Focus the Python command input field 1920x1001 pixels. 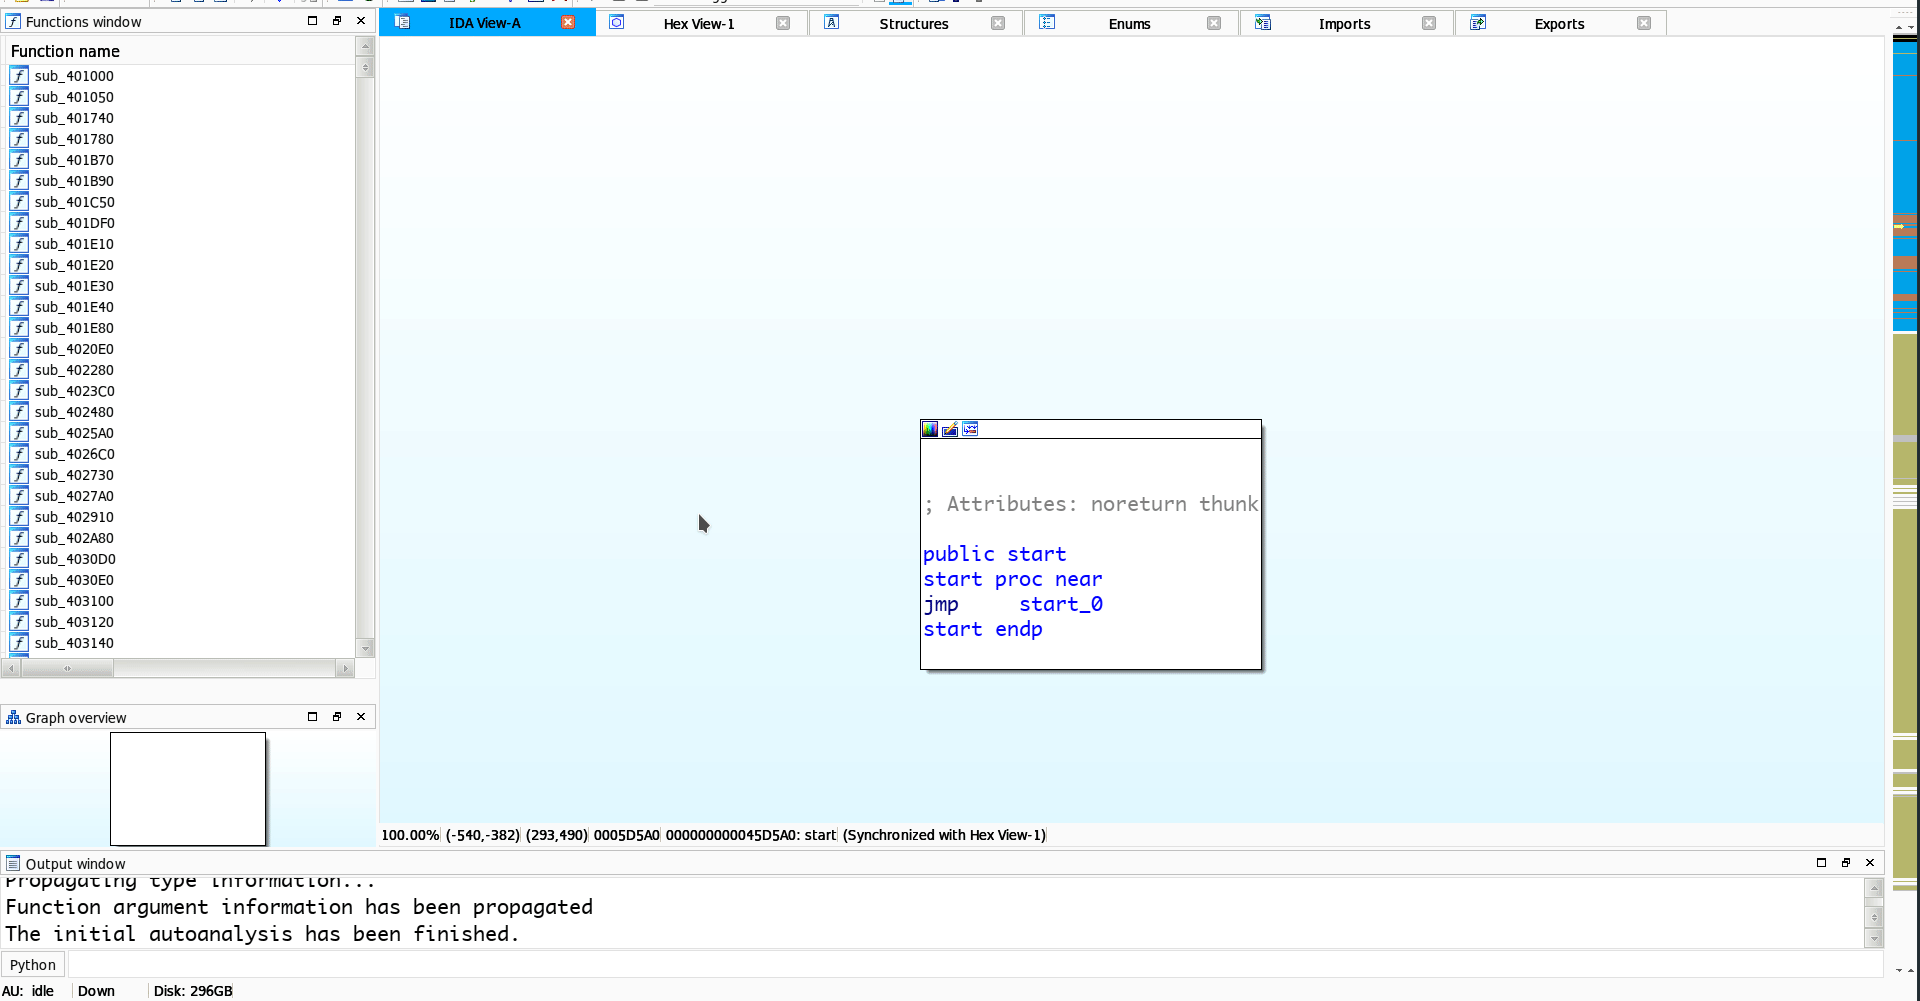[x=975, y=965]
